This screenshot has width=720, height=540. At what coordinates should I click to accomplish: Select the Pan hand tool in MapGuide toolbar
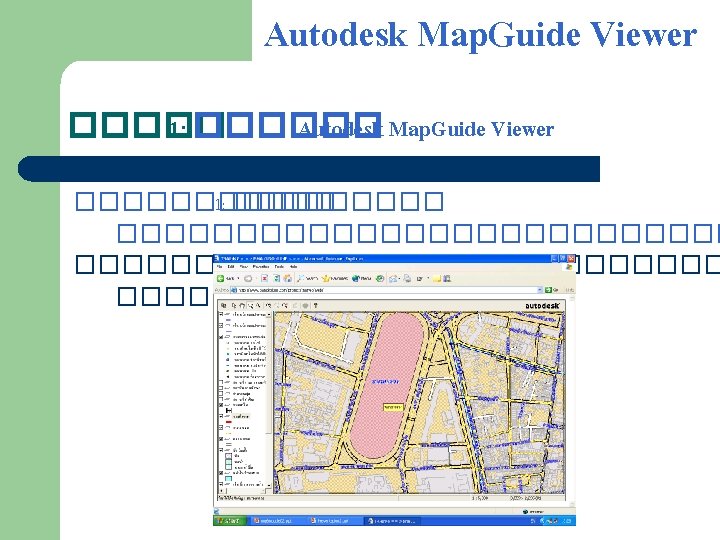(242, 305)
